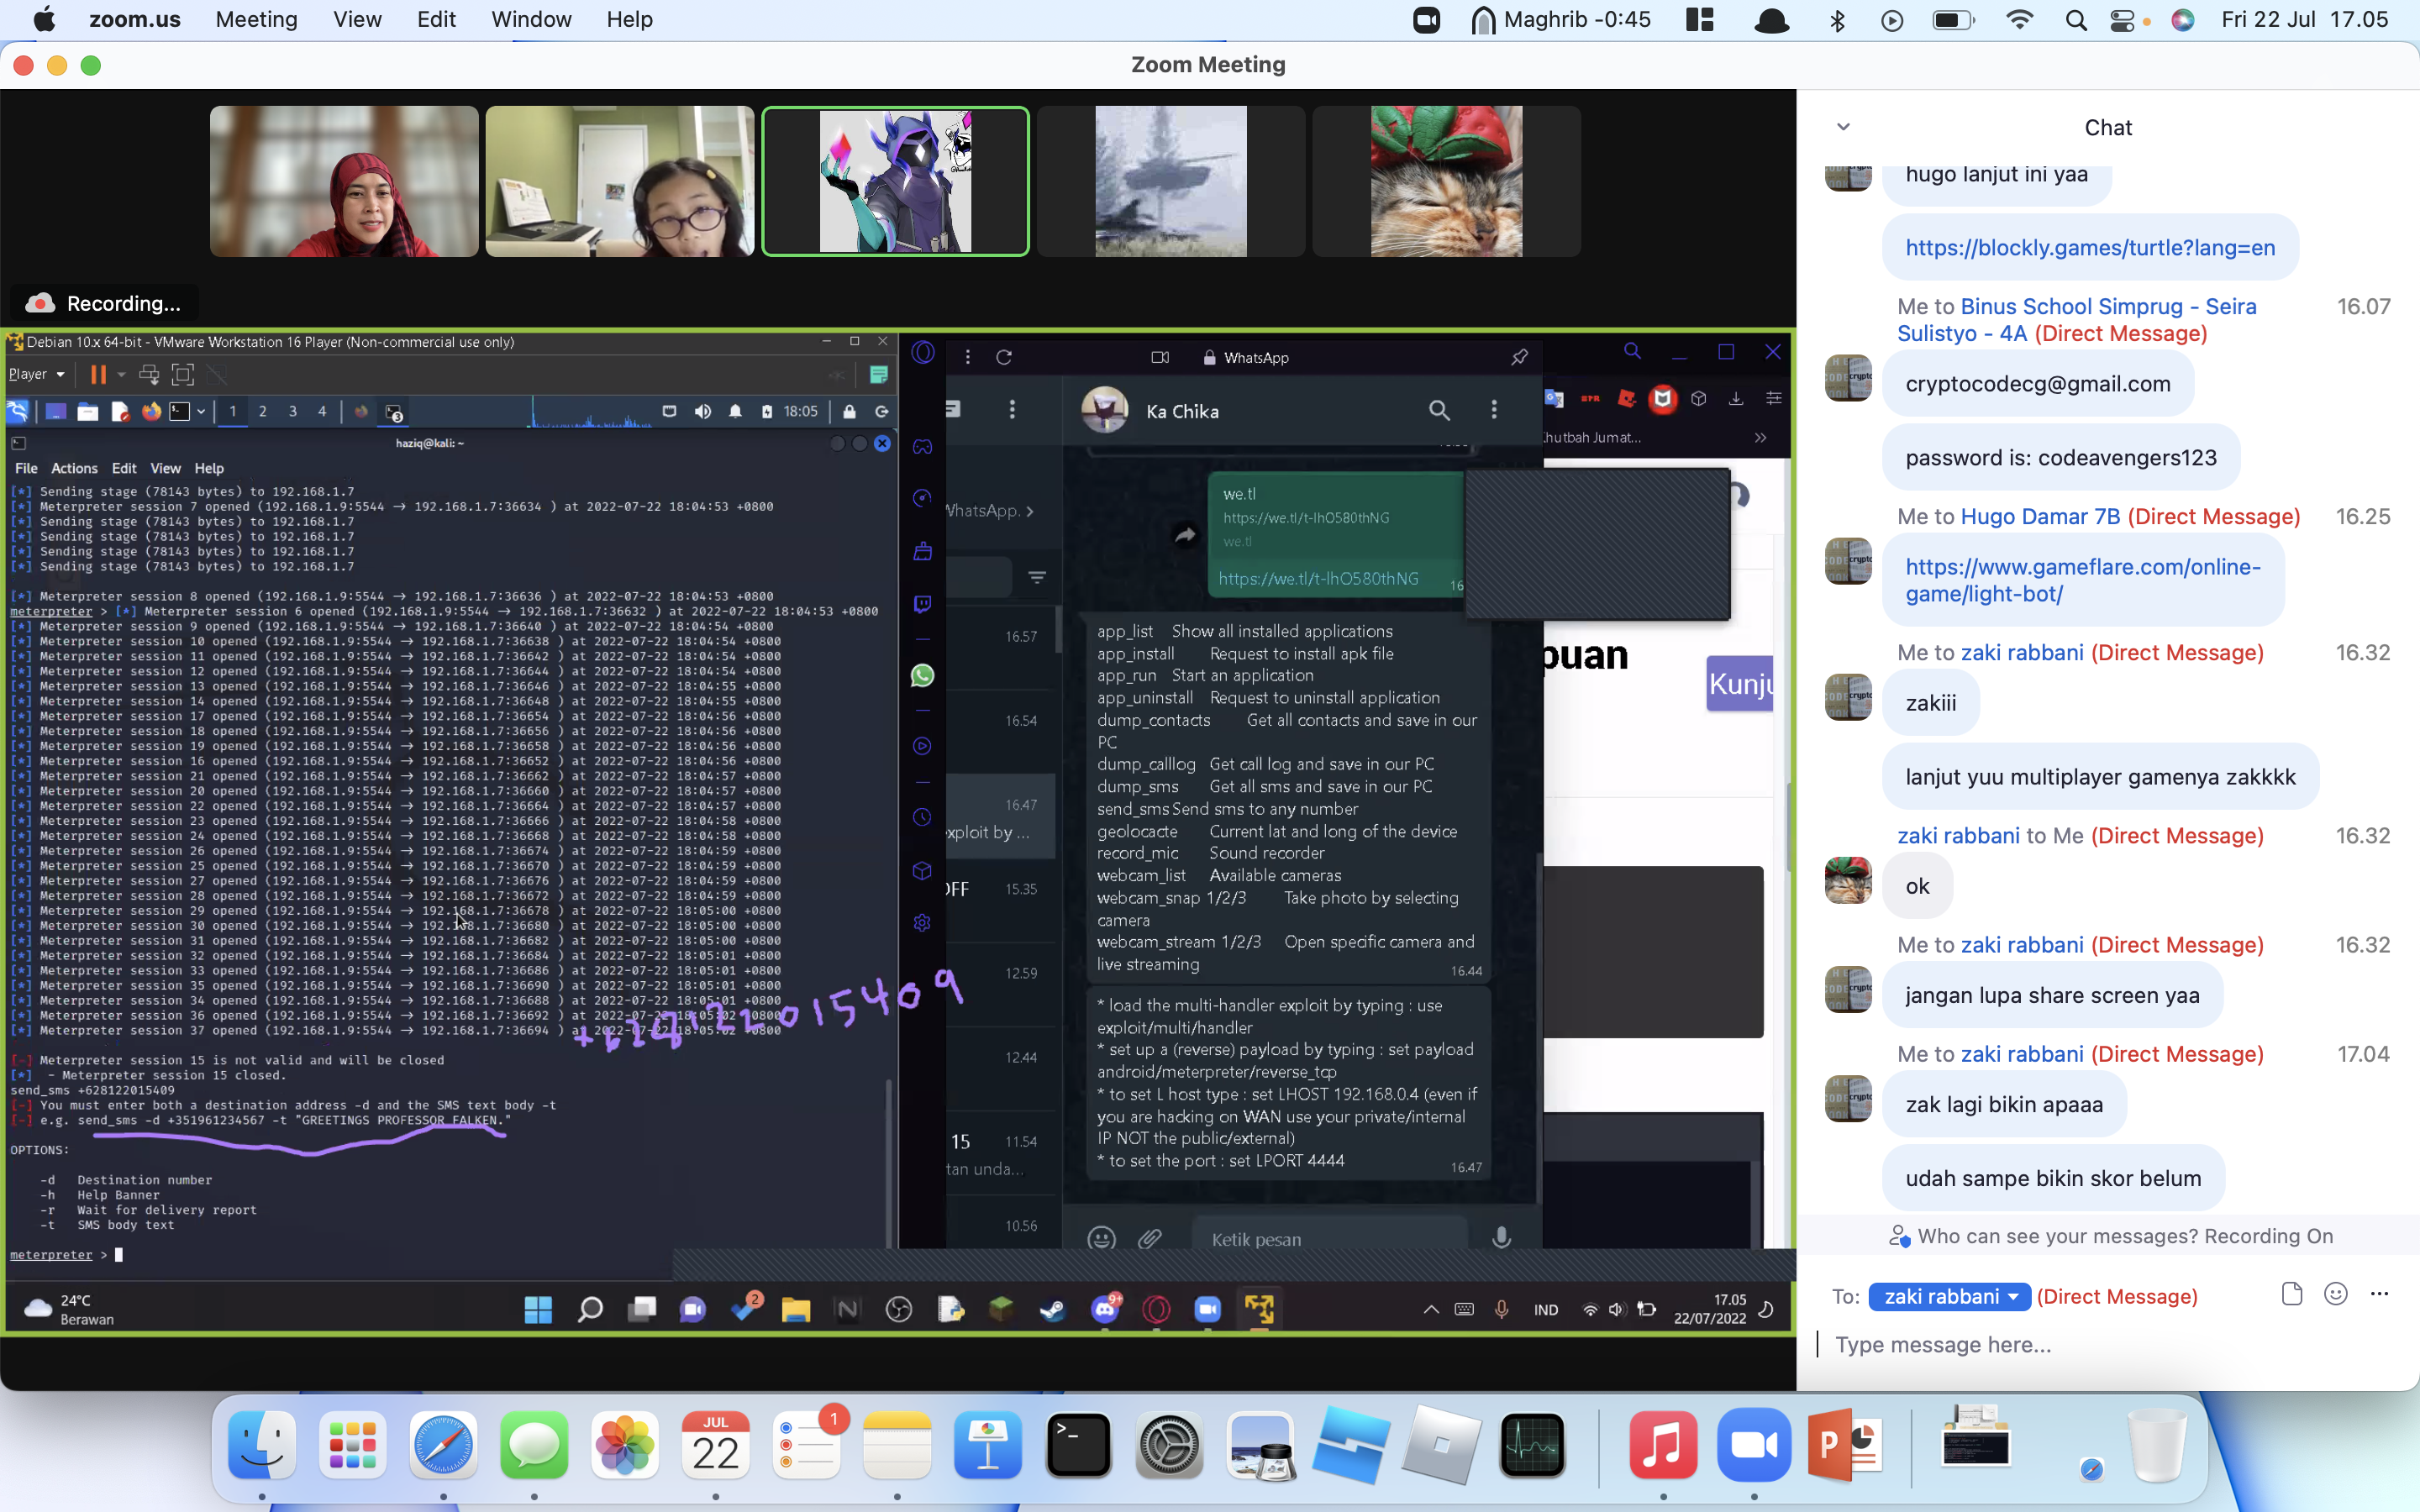Open Terminal from the Dock
Viewport: 2420px width, 1512px height.
(x=1078, y=1445)
